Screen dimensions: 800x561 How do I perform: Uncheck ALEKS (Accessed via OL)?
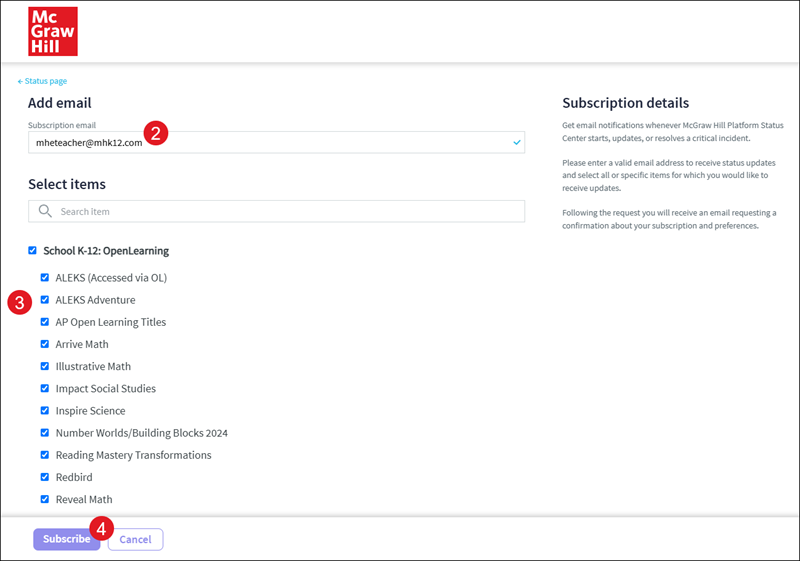[45, 278]
